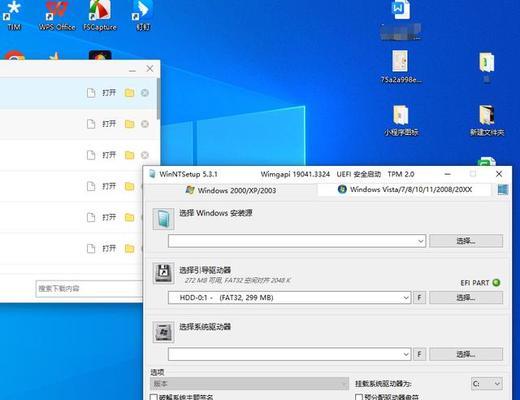The width and height of the screenshot is (520, 400).
Task: Click the 选择系统驱动器 section icon
Action: pos(163,332)
